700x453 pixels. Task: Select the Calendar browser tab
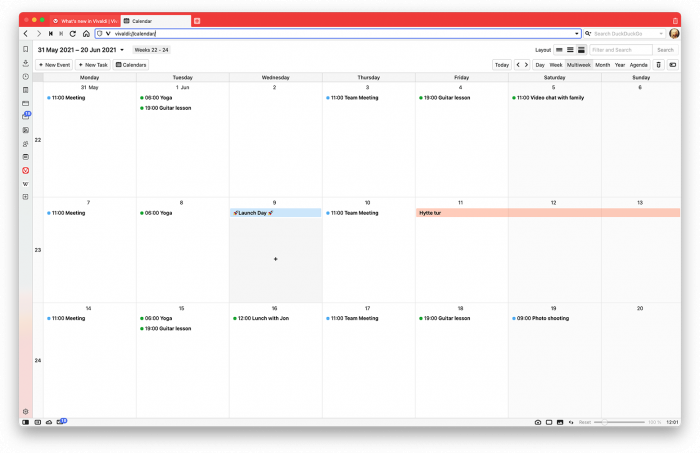tap(156, 21)
